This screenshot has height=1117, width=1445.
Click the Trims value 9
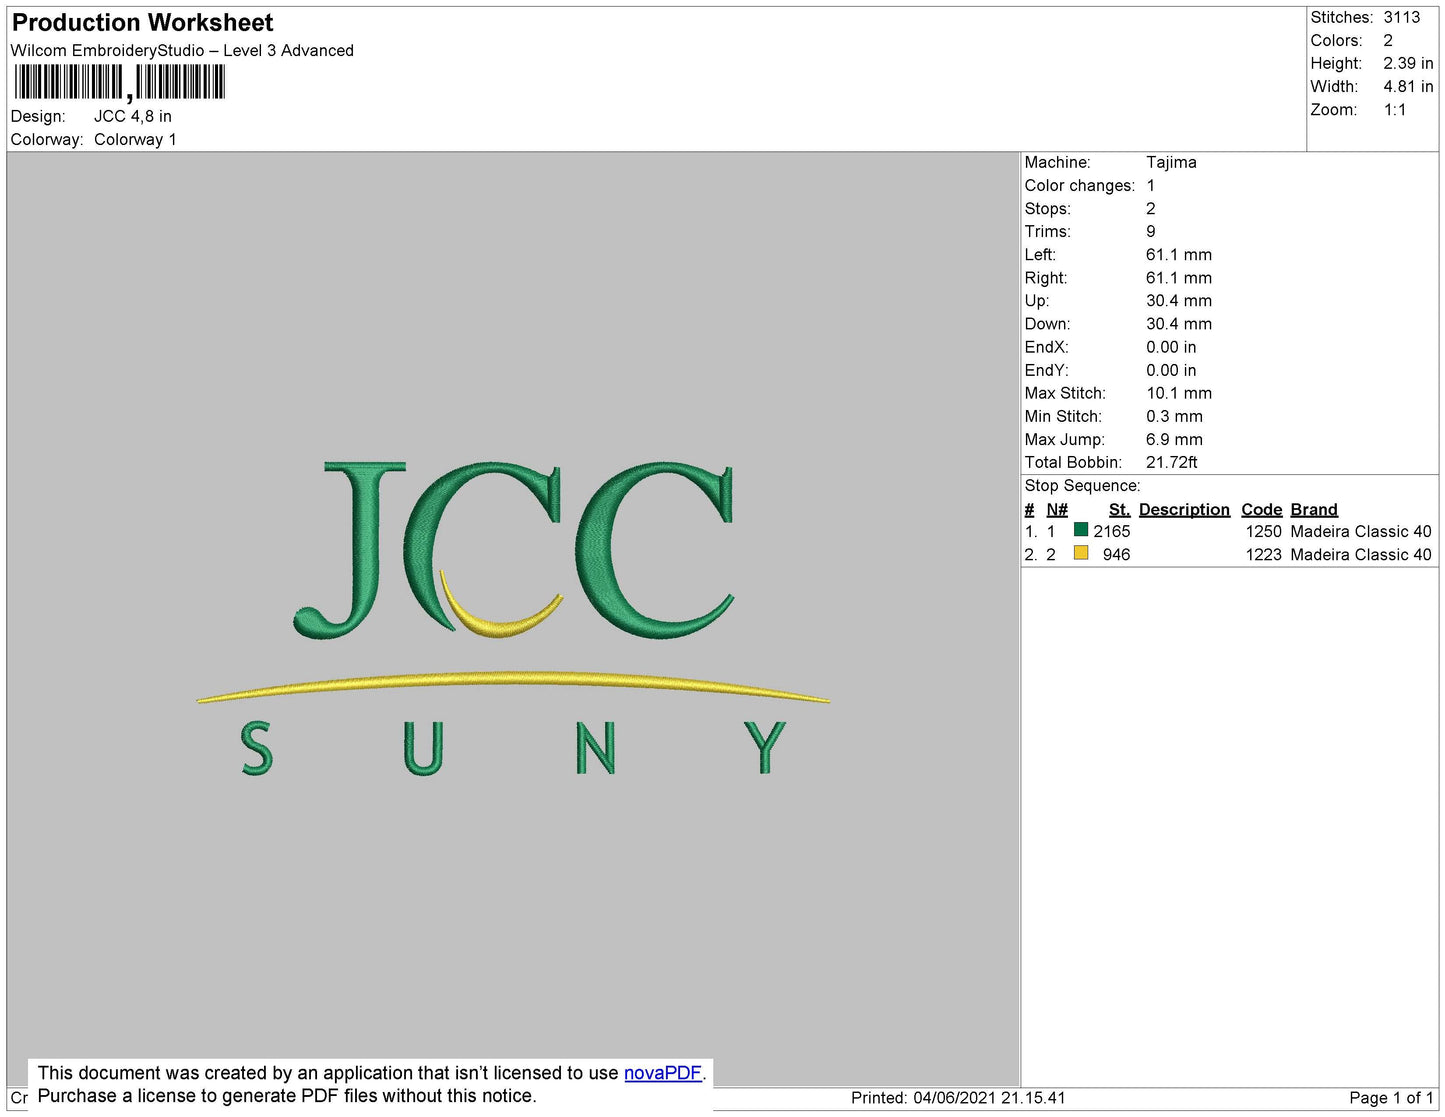click(1151, 231)
